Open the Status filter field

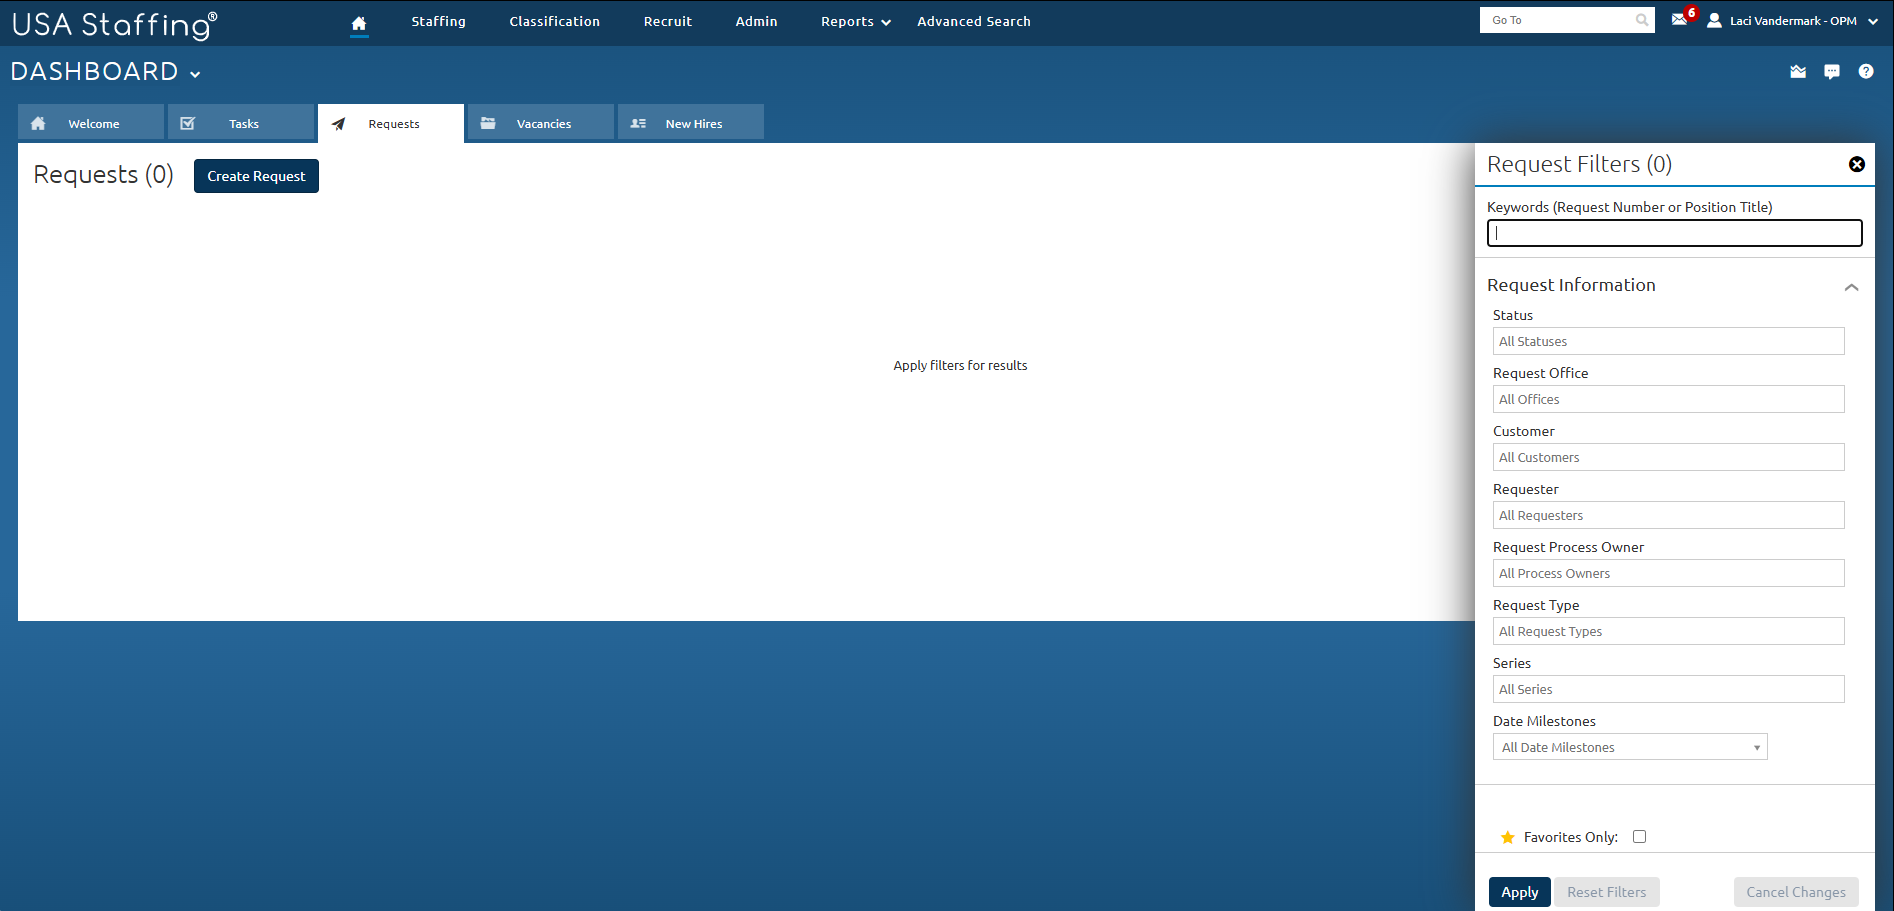tap(1668, 341)
